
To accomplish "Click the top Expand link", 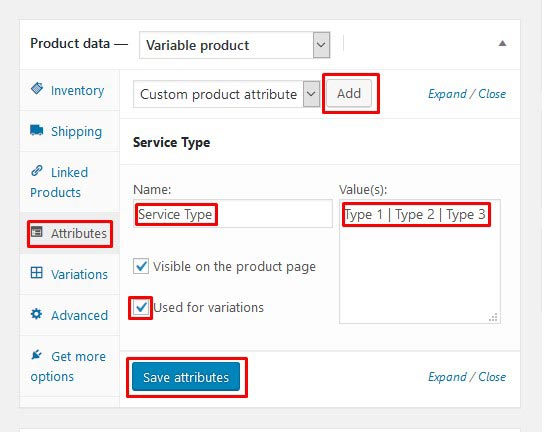I will [x=447, y=94].
